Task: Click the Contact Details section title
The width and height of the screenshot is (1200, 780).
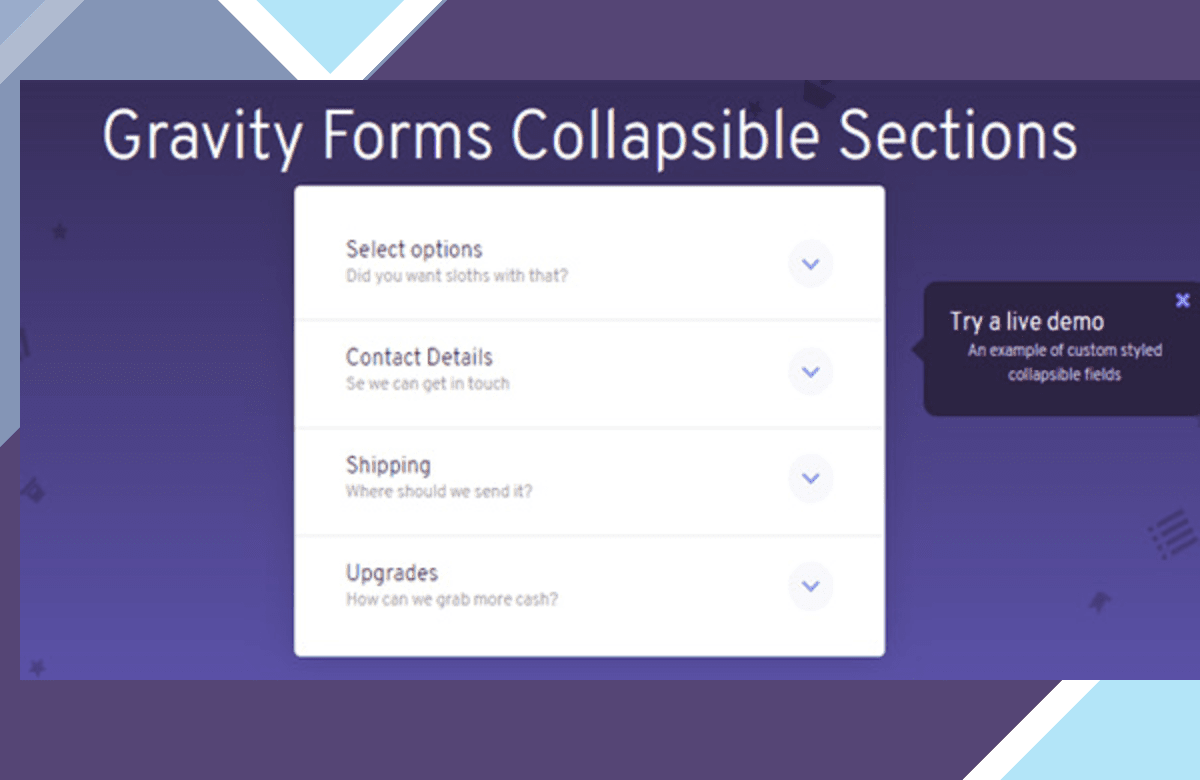Action: click(x=419, y=357)
